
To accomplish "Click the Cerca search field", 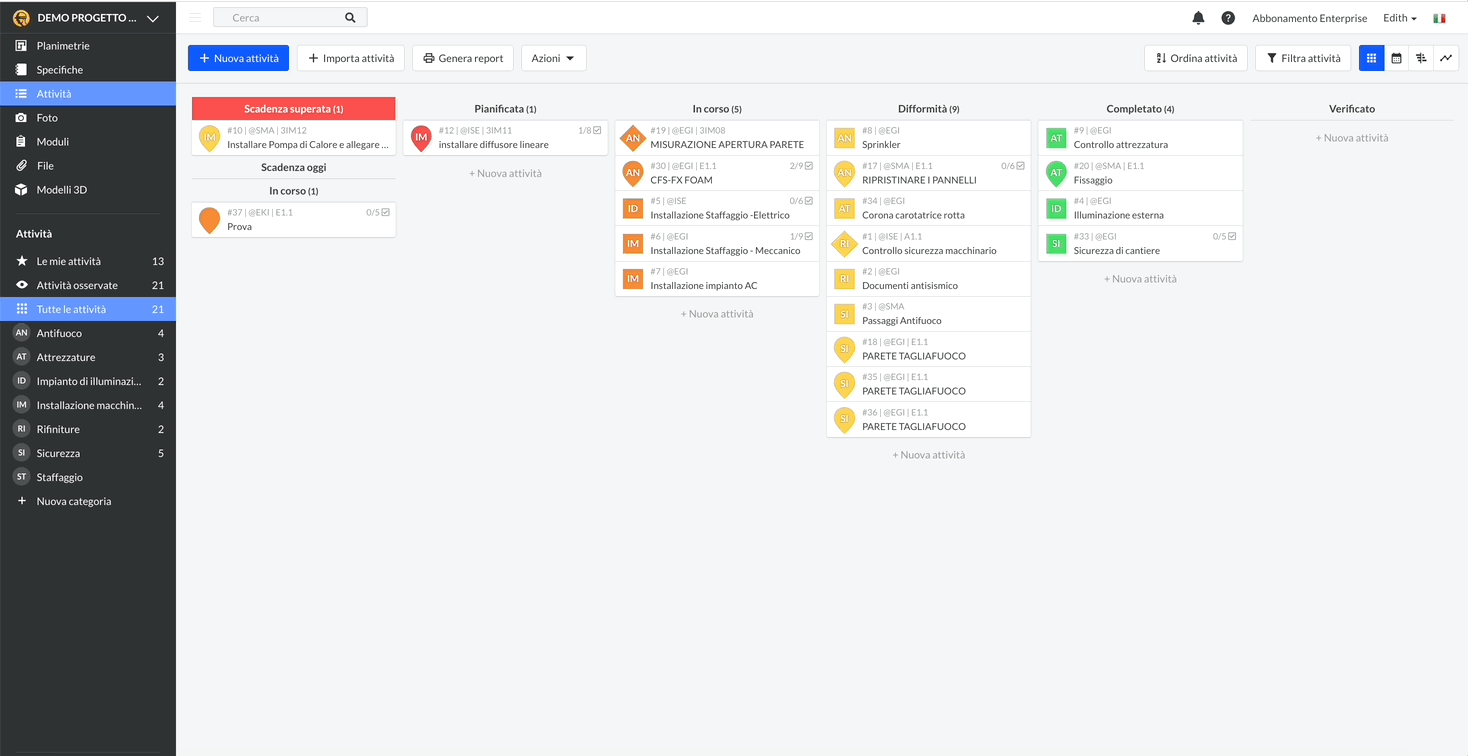I will point(280,18).
